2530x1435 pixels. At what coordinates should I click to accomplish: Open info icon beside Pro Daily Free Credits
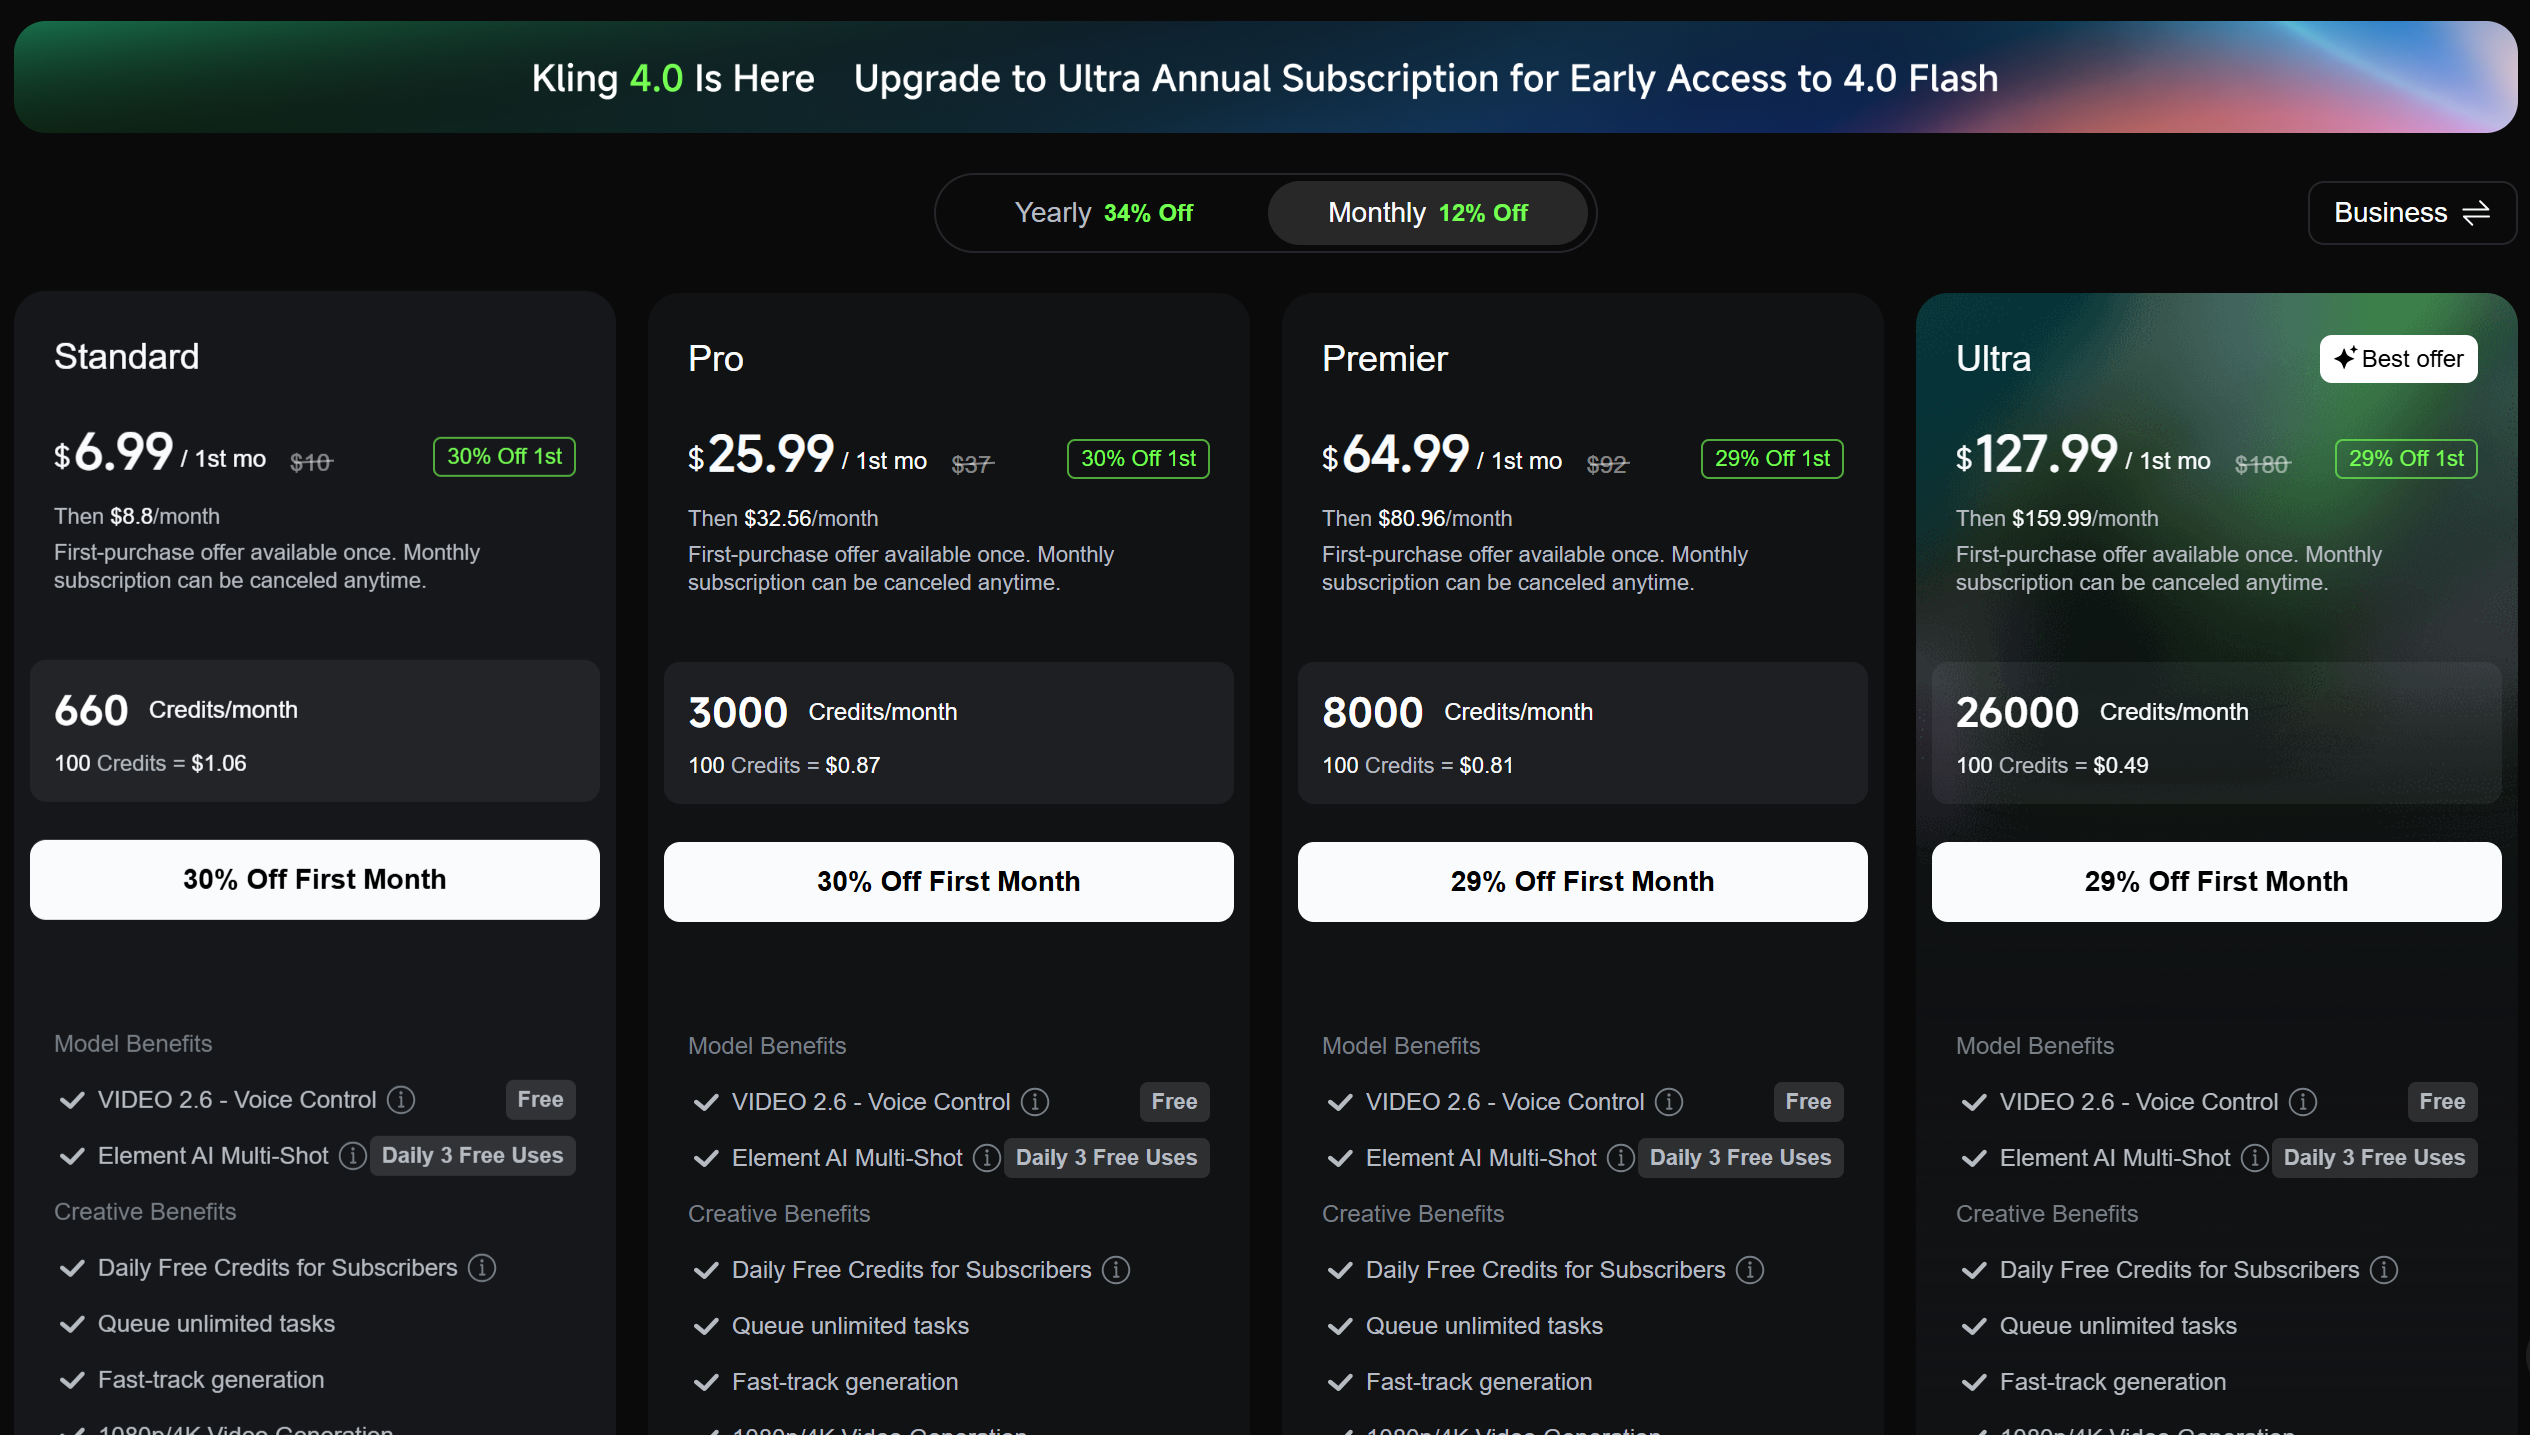pos(1116,1270)
